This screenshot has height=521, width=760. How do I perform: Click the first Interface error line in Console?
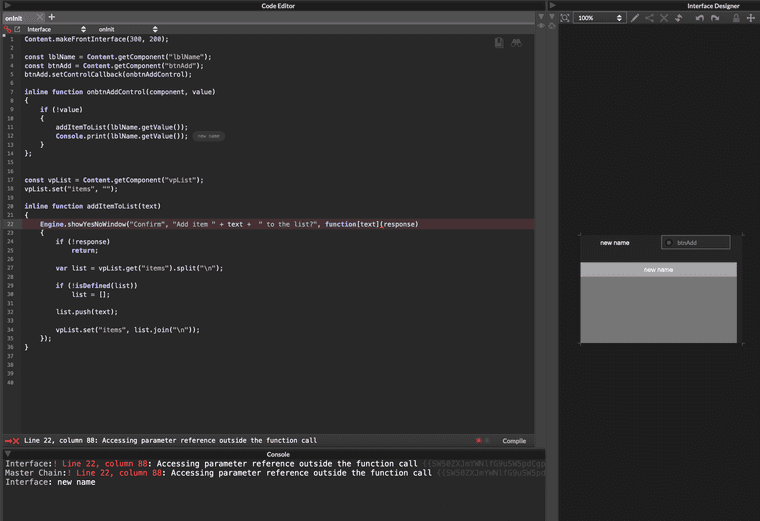[274, 464]
